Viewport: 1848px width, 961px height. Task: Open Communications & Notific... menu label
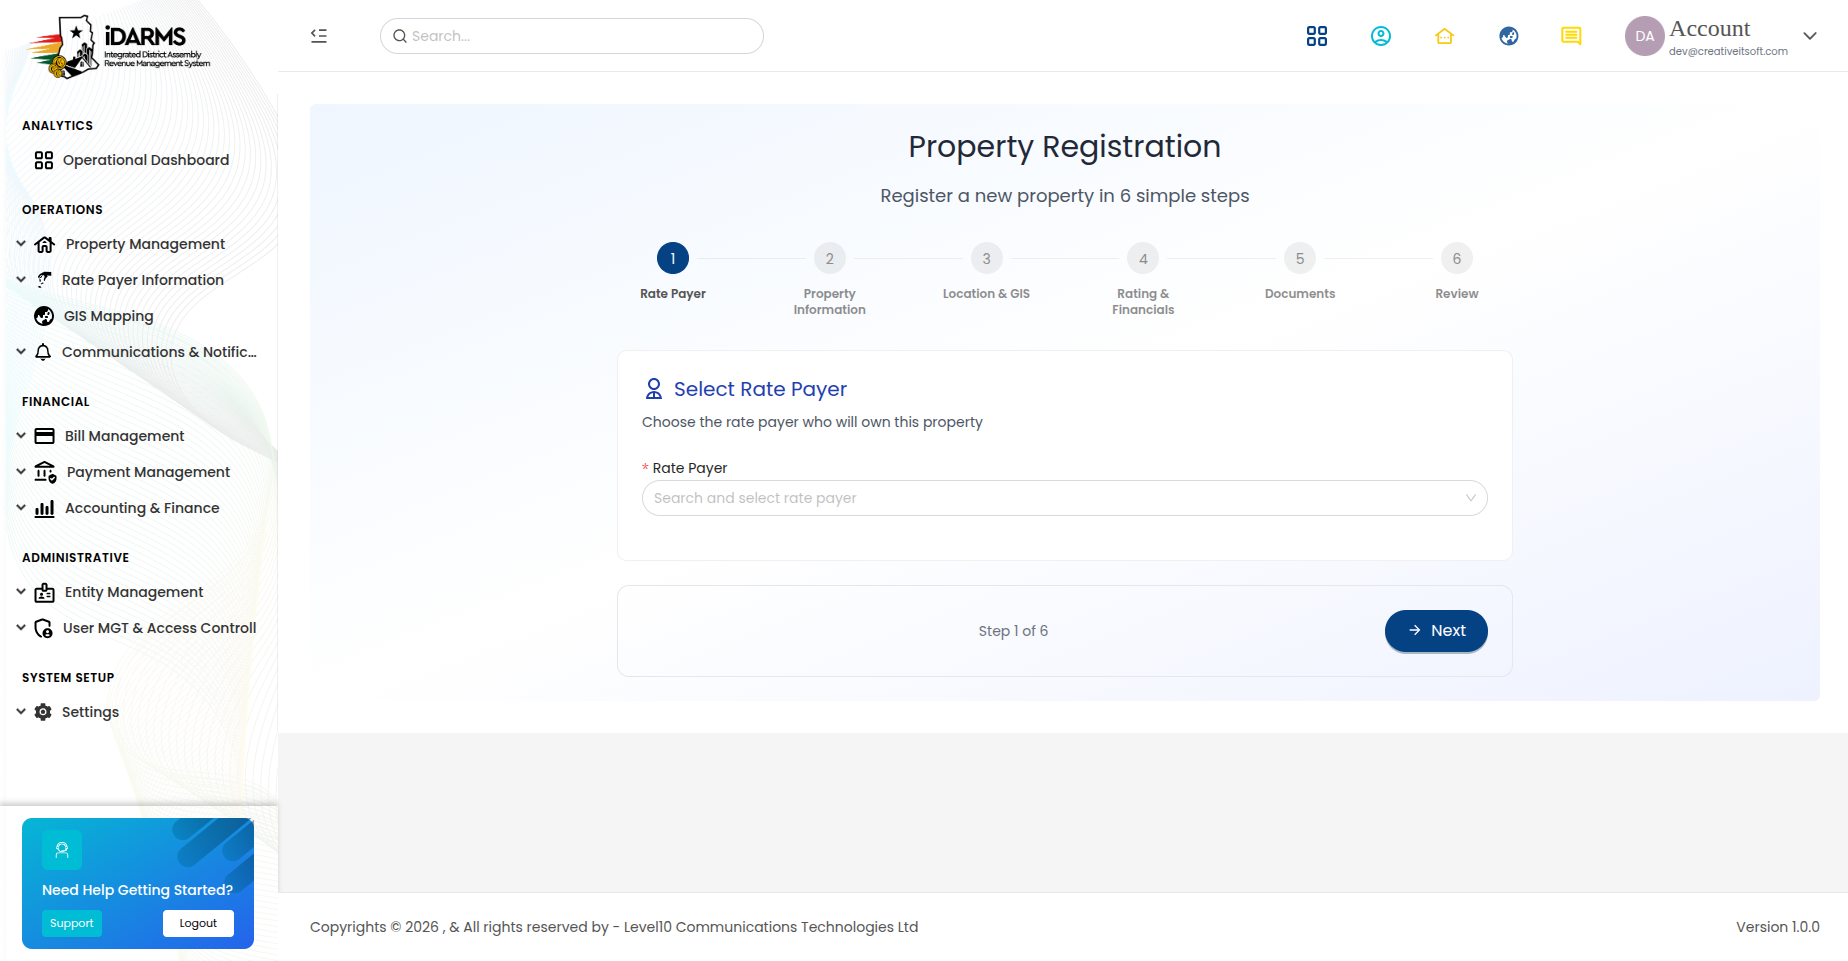click(159, 352)
